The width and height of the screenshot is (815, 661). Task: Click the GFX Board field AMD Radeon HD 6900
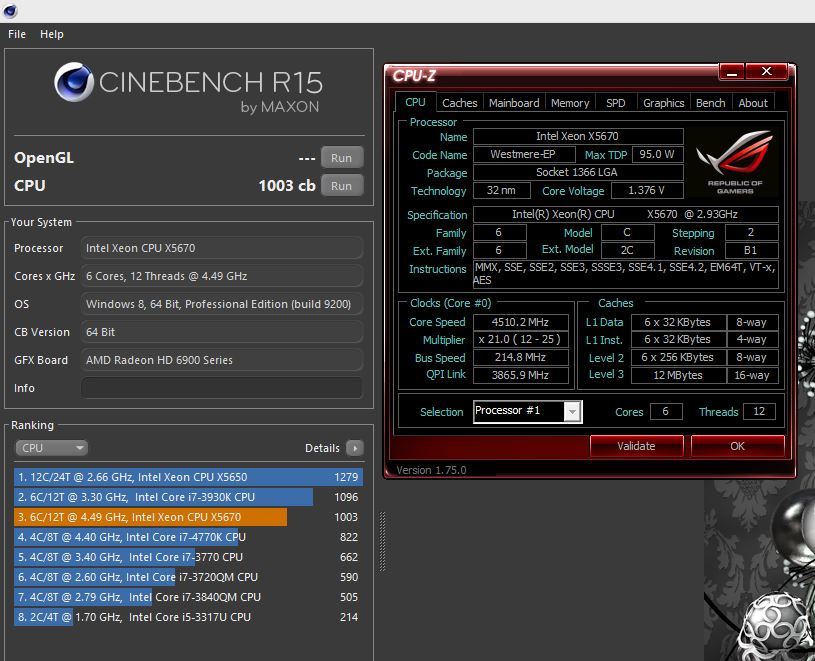[222, 360]
